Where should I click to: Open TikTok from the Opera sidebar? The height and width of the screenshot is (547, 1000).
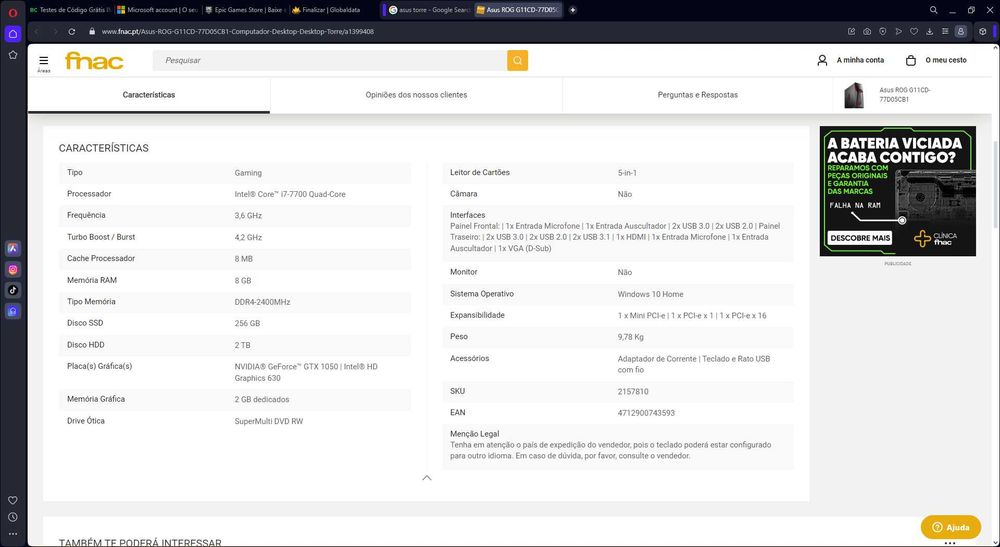(x=13, y=290)
